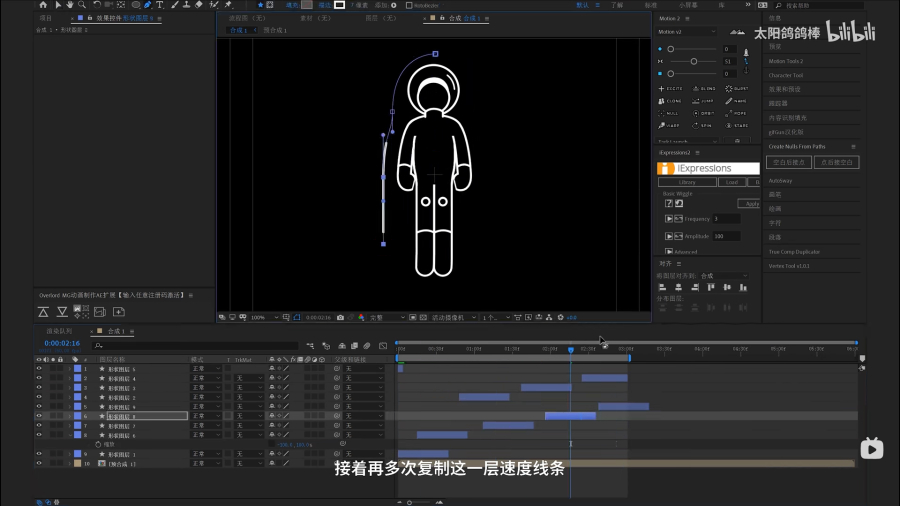Hide layer 1 eye toggle
The image size is (900, 506).
(x=39, y=369)
